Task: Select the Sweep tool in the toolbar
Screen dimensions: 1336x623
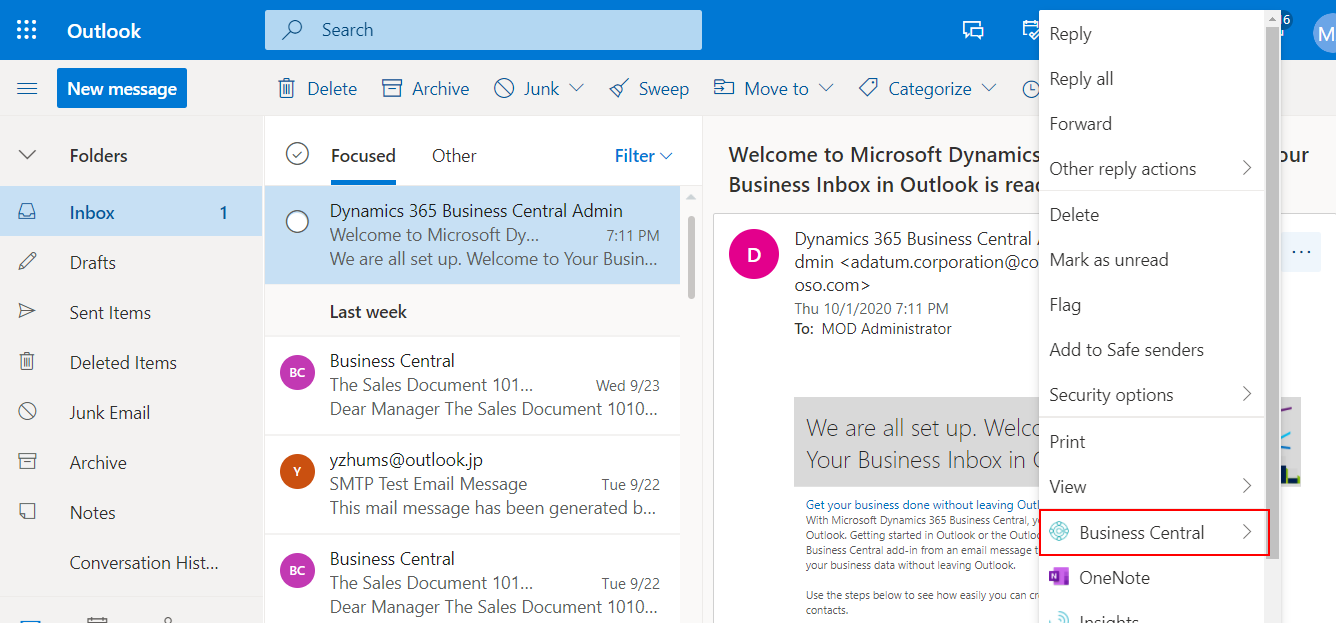Action: pos(648,88)
